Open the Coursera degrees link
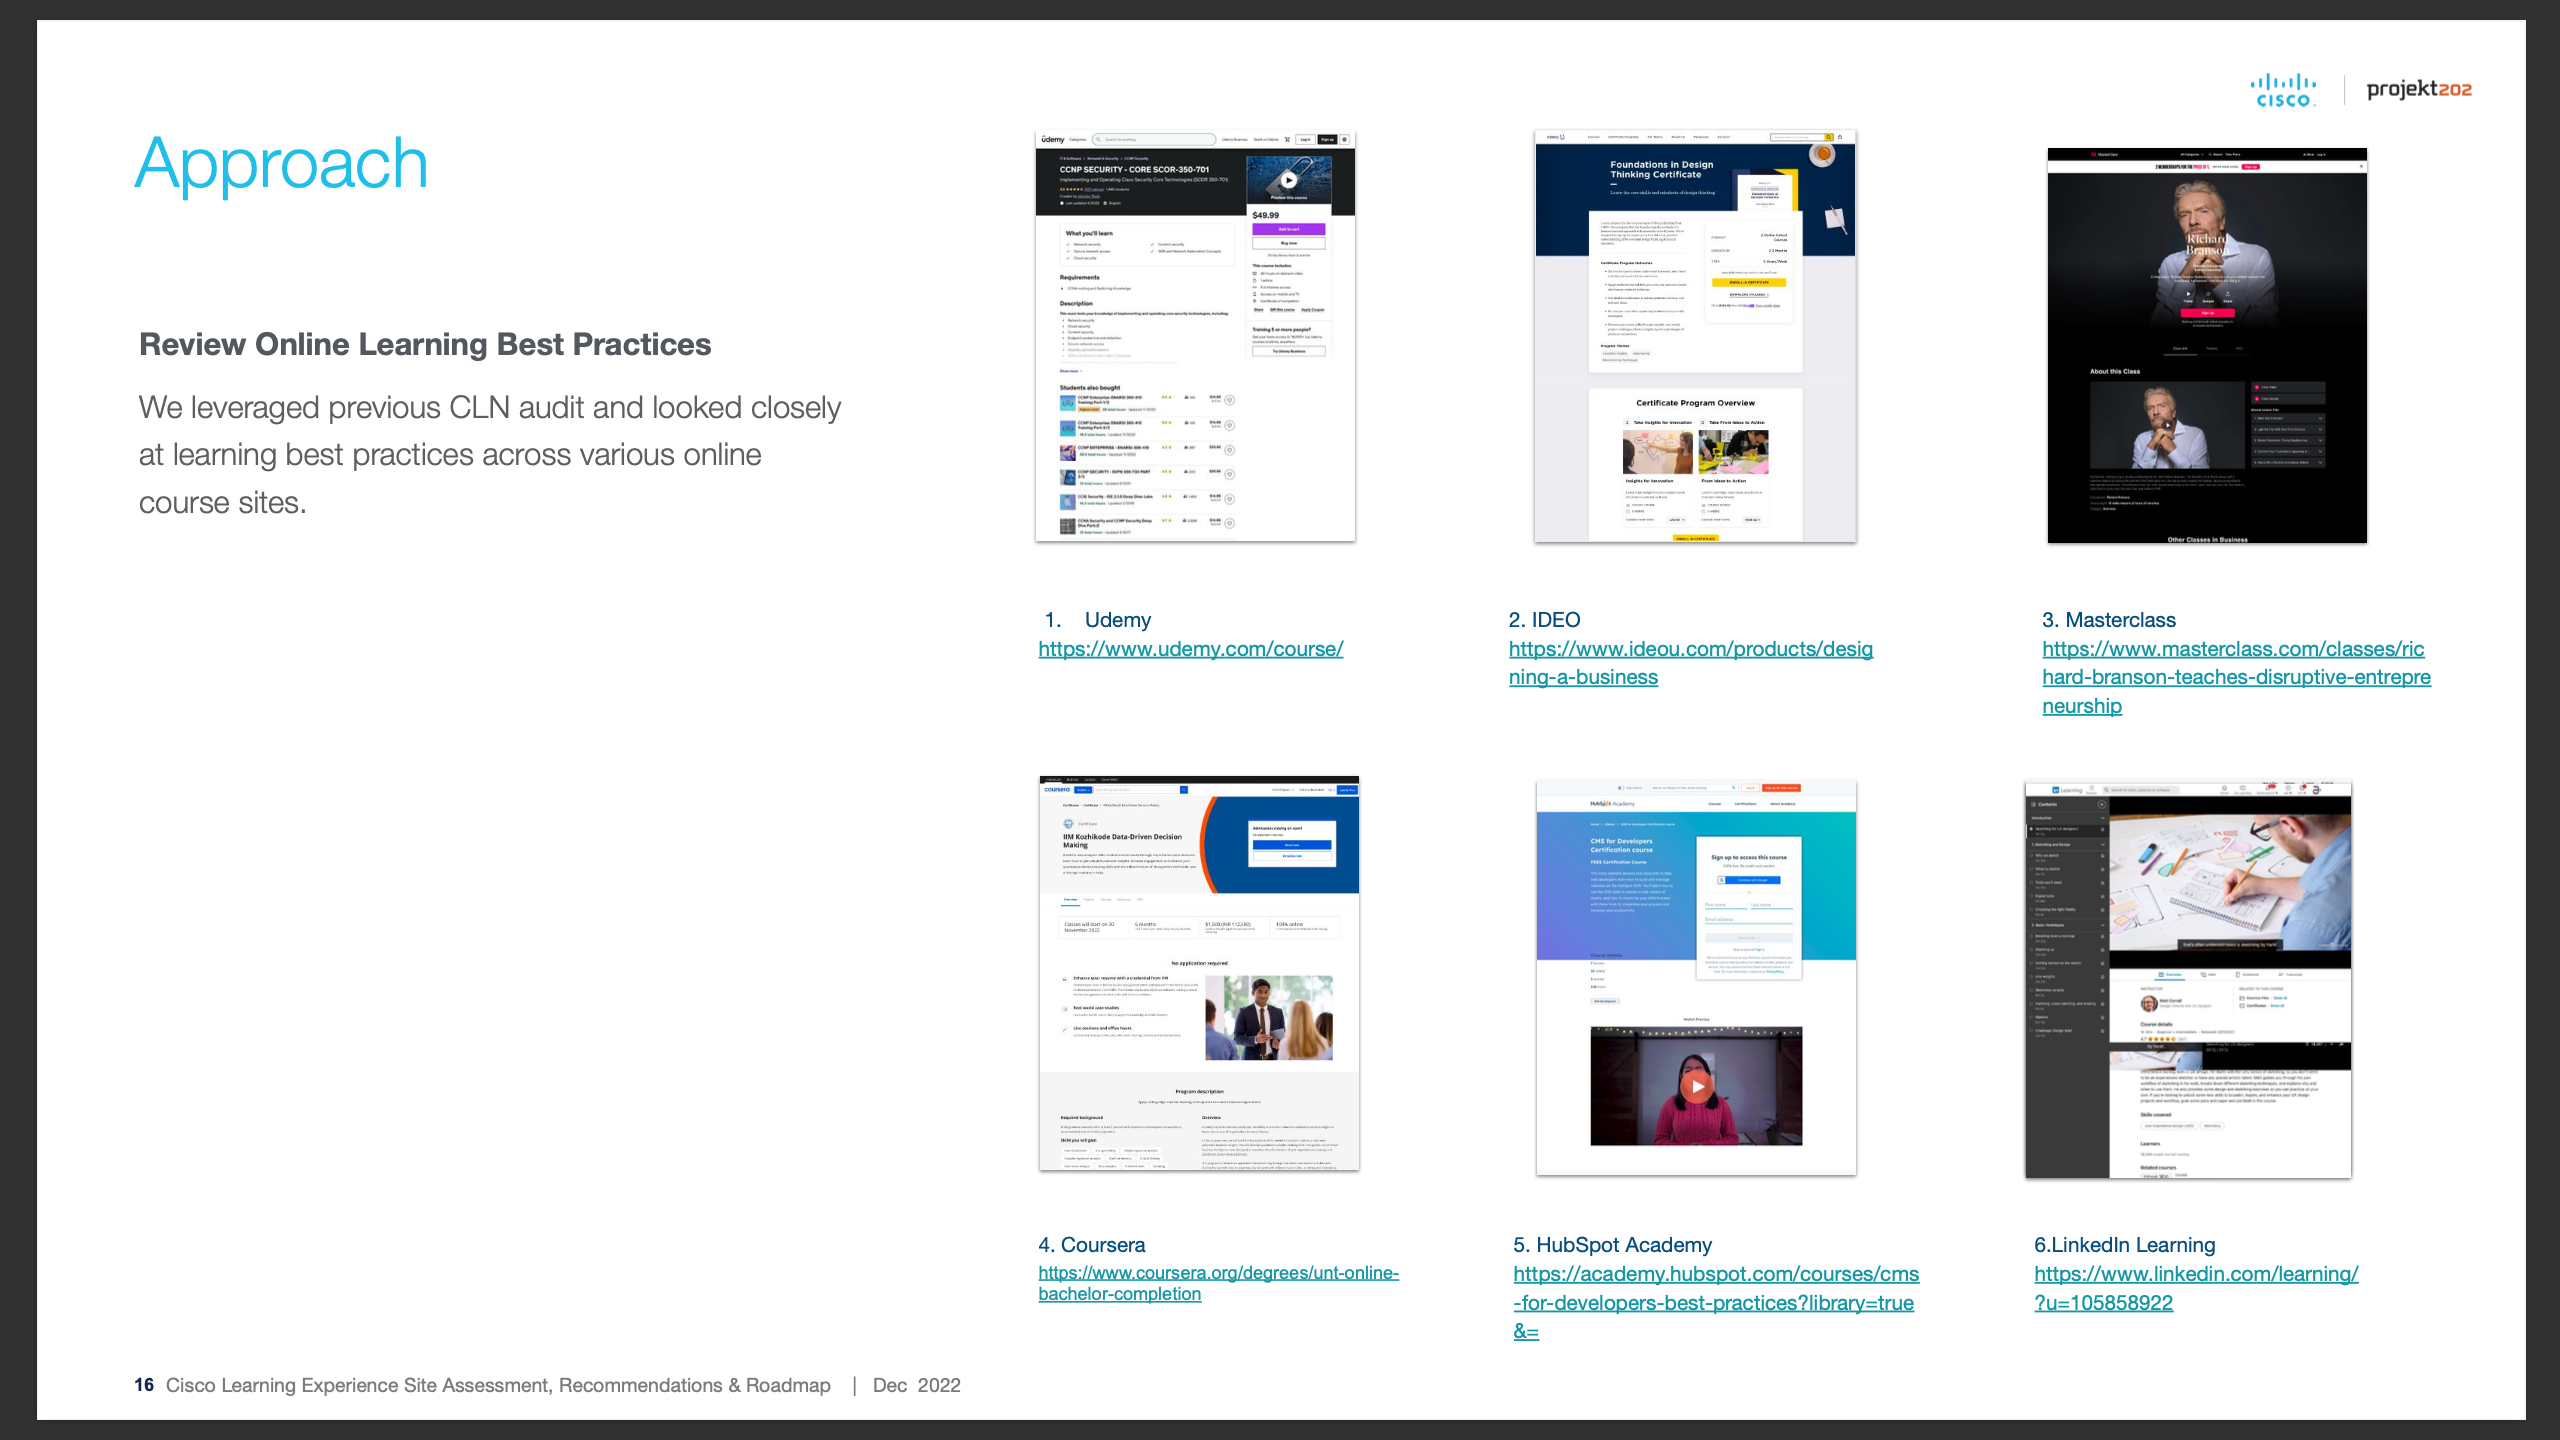 click(x=1218, y=1283)
